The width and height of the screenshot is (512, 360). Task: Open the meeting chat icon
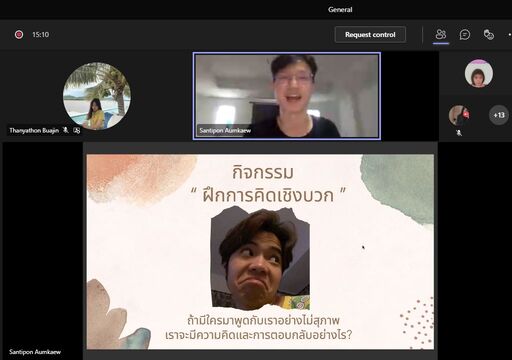465,34
